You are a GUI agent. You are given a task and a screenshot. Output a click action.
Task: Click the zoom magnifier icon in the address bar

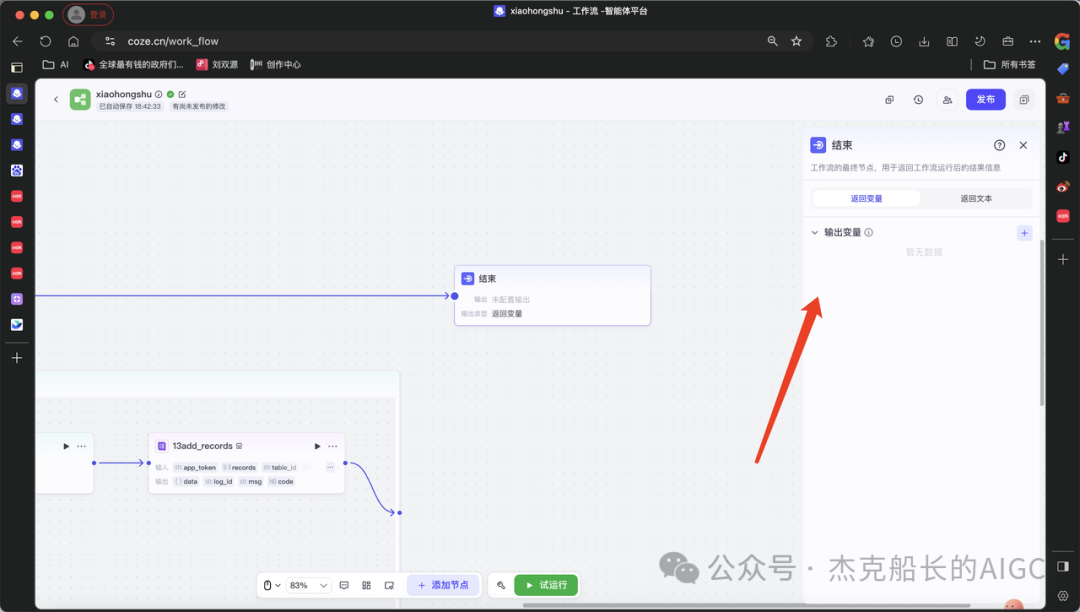[772, 41]
